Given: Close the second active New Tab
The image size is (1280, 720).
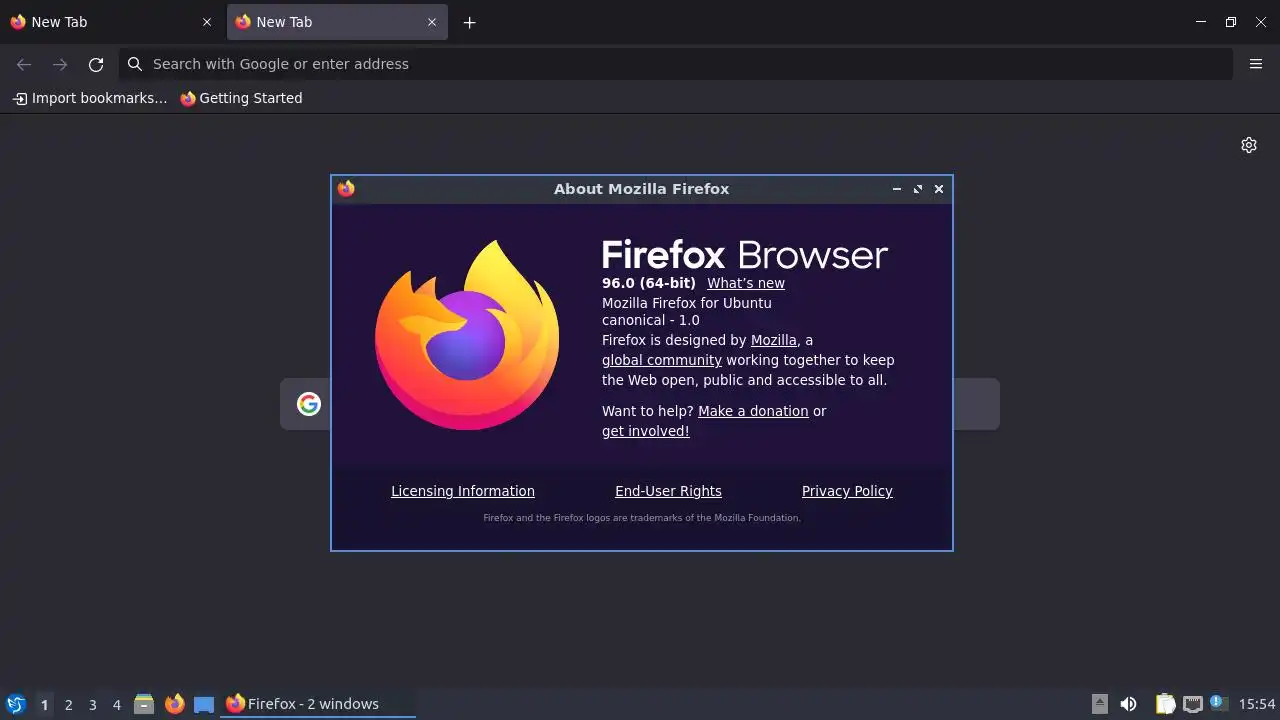Looking at the screenshot, I should tap(432, 22).
